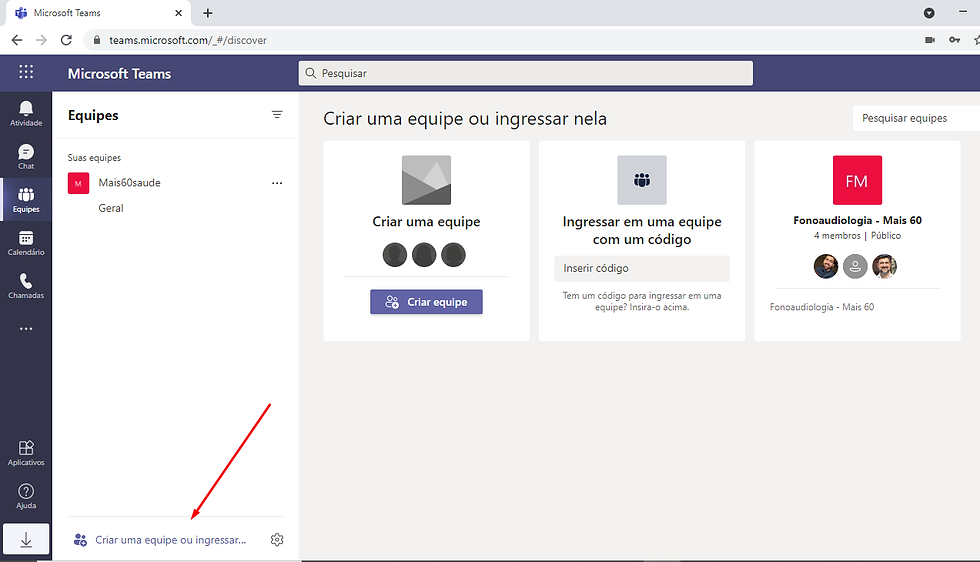Show more apps ellipsis in sidebar
This screenshot has height=562, width=980.
pos(26,329)
